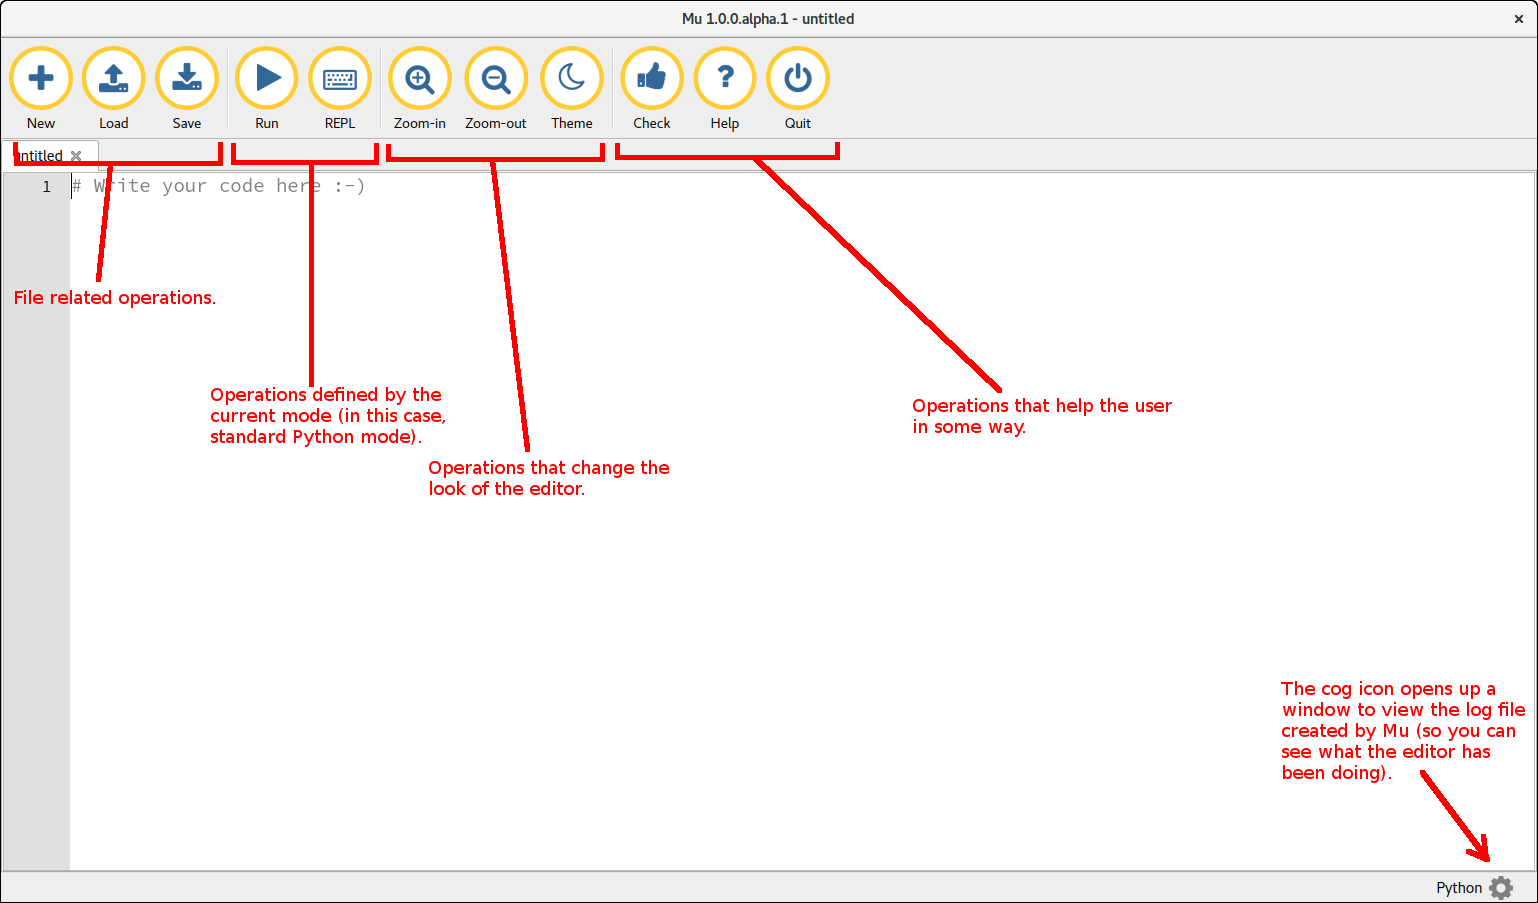Close the Mu window with title bar X
This screenshot has width=1538, height=903.
tap(1519, 19)
